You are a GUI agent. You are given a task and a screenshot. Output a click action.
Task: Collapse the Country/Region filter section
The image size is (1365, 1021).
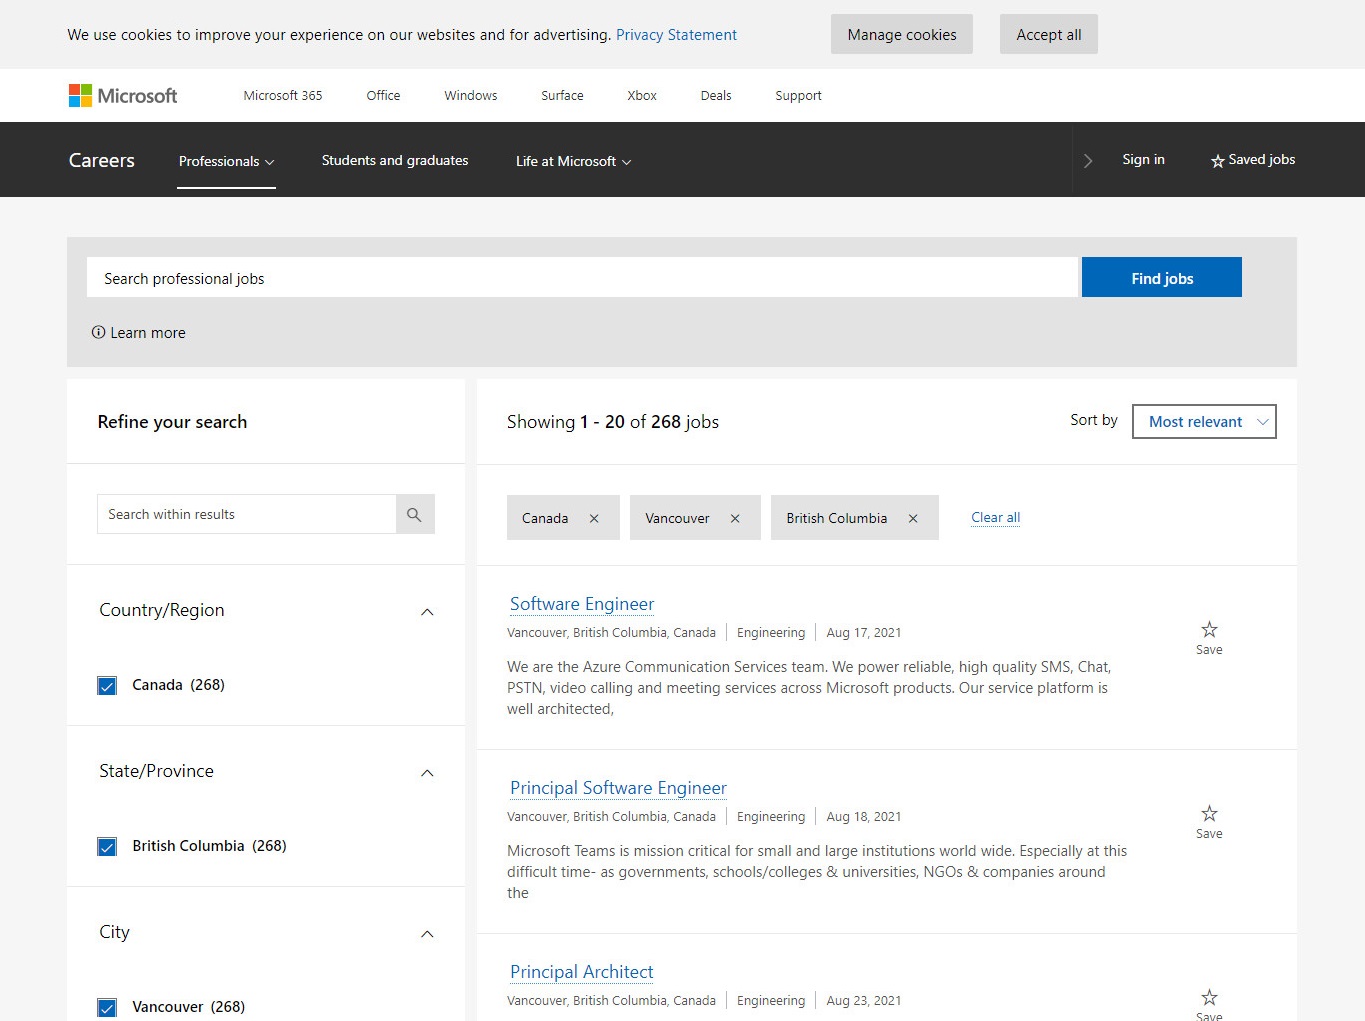tap(427, 612)
